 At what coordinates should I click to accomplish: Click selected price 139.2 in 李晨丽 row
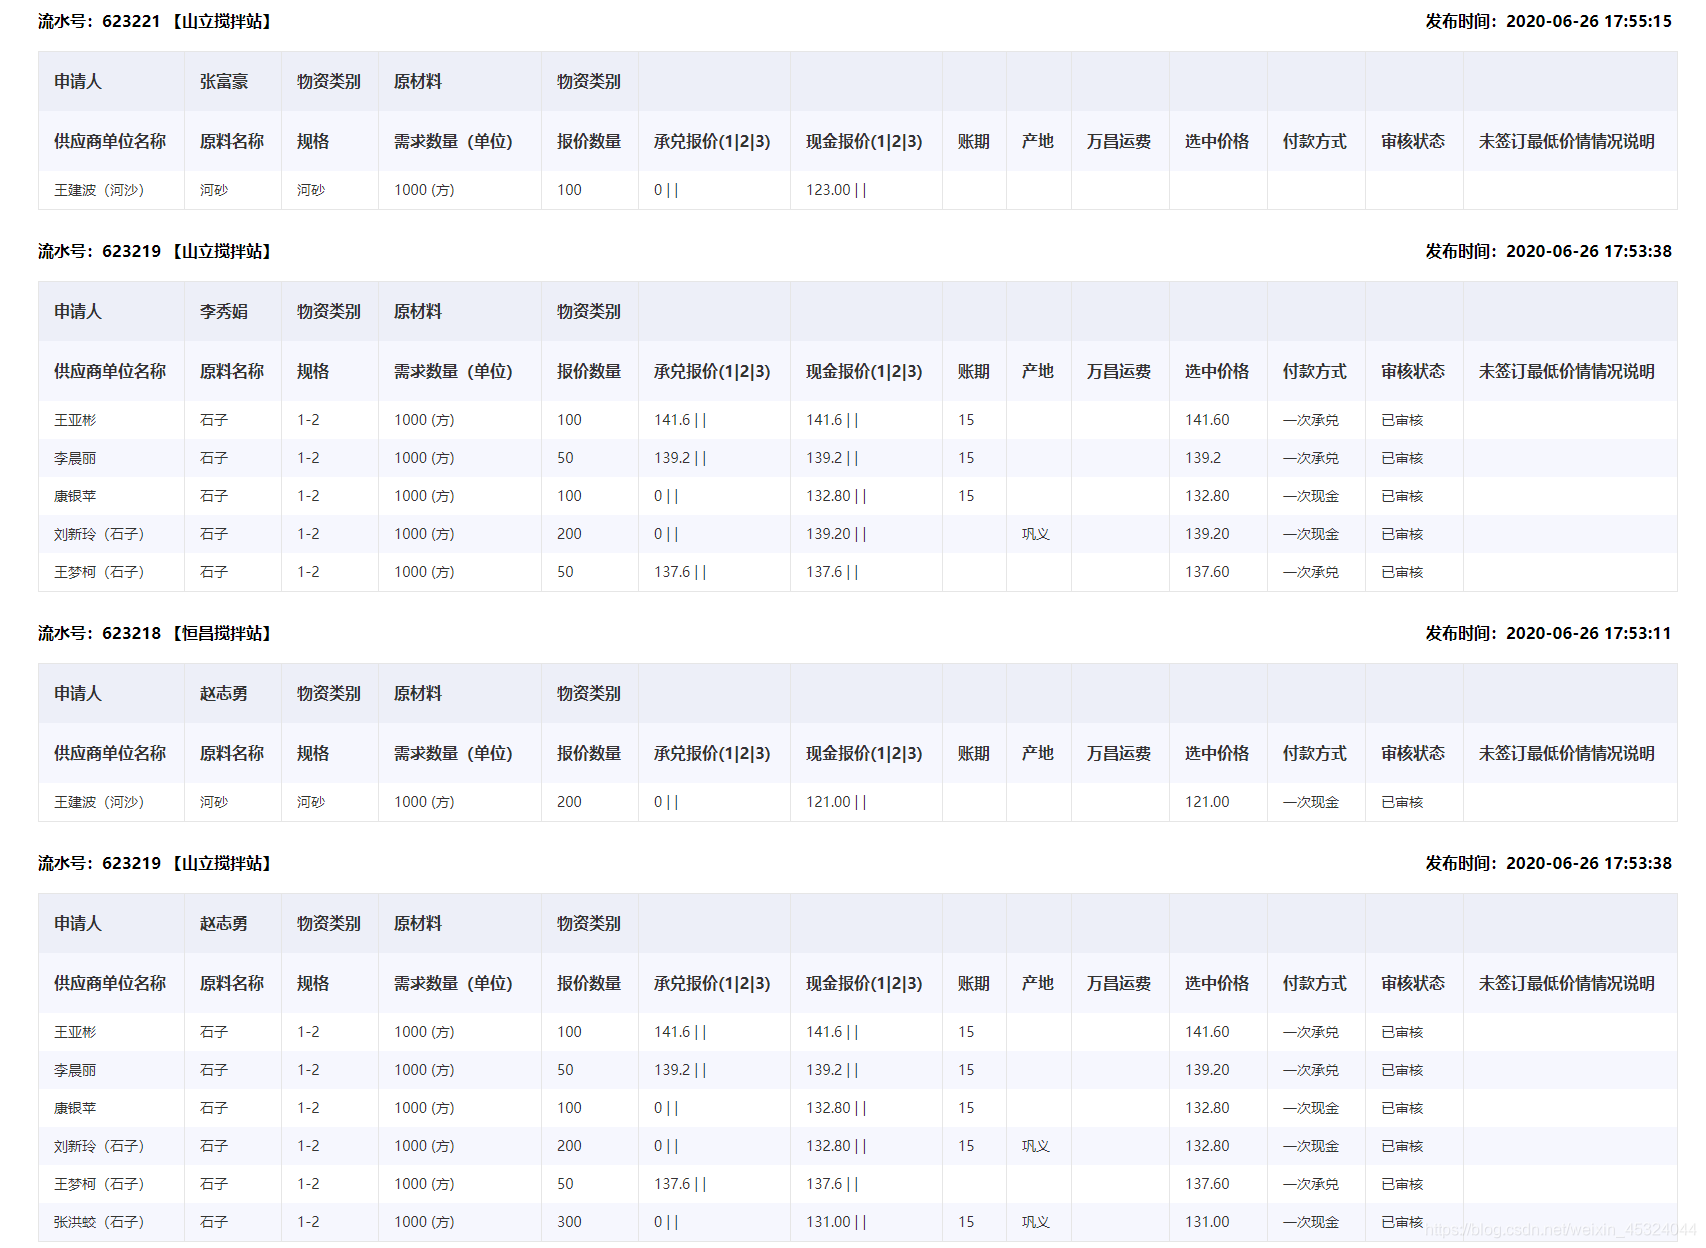tap(1203, 458)
